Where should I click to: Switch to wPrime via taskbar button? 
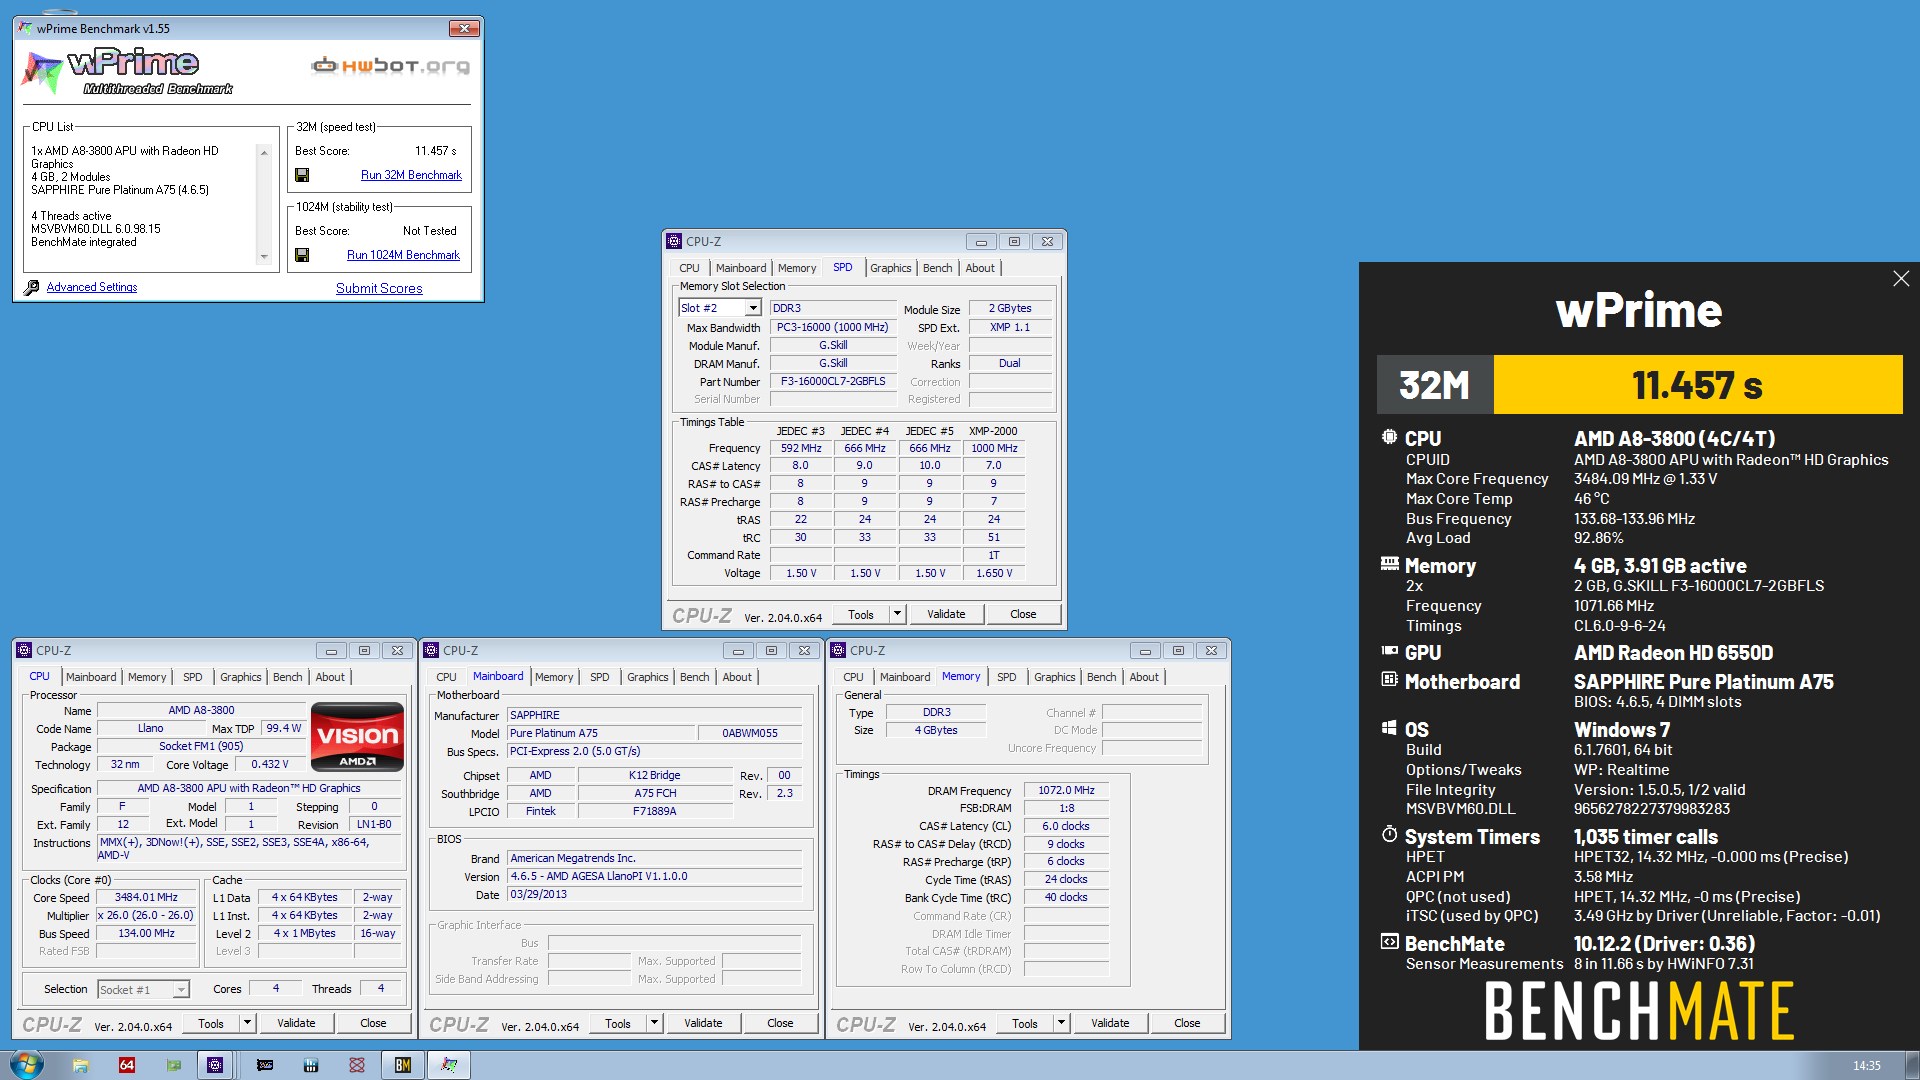pyautogui.click(x=449, y=1065)
